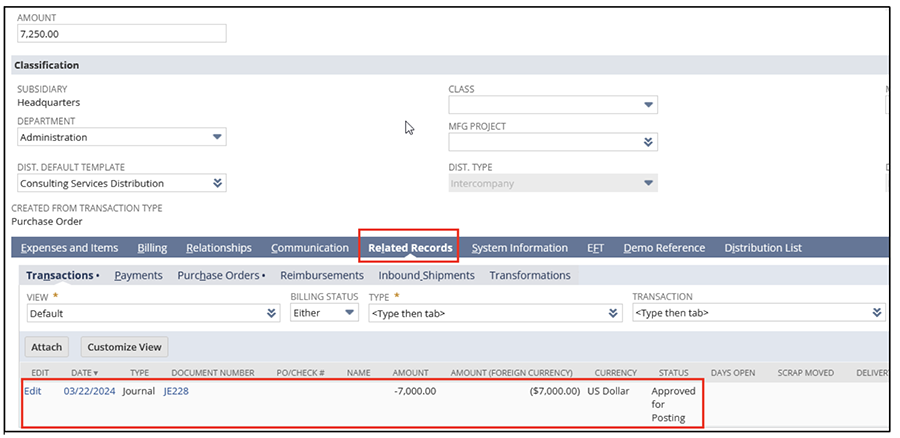900x438 pixels.
Task: Expand the MFG Project list arrows
Action: [648, 143]
